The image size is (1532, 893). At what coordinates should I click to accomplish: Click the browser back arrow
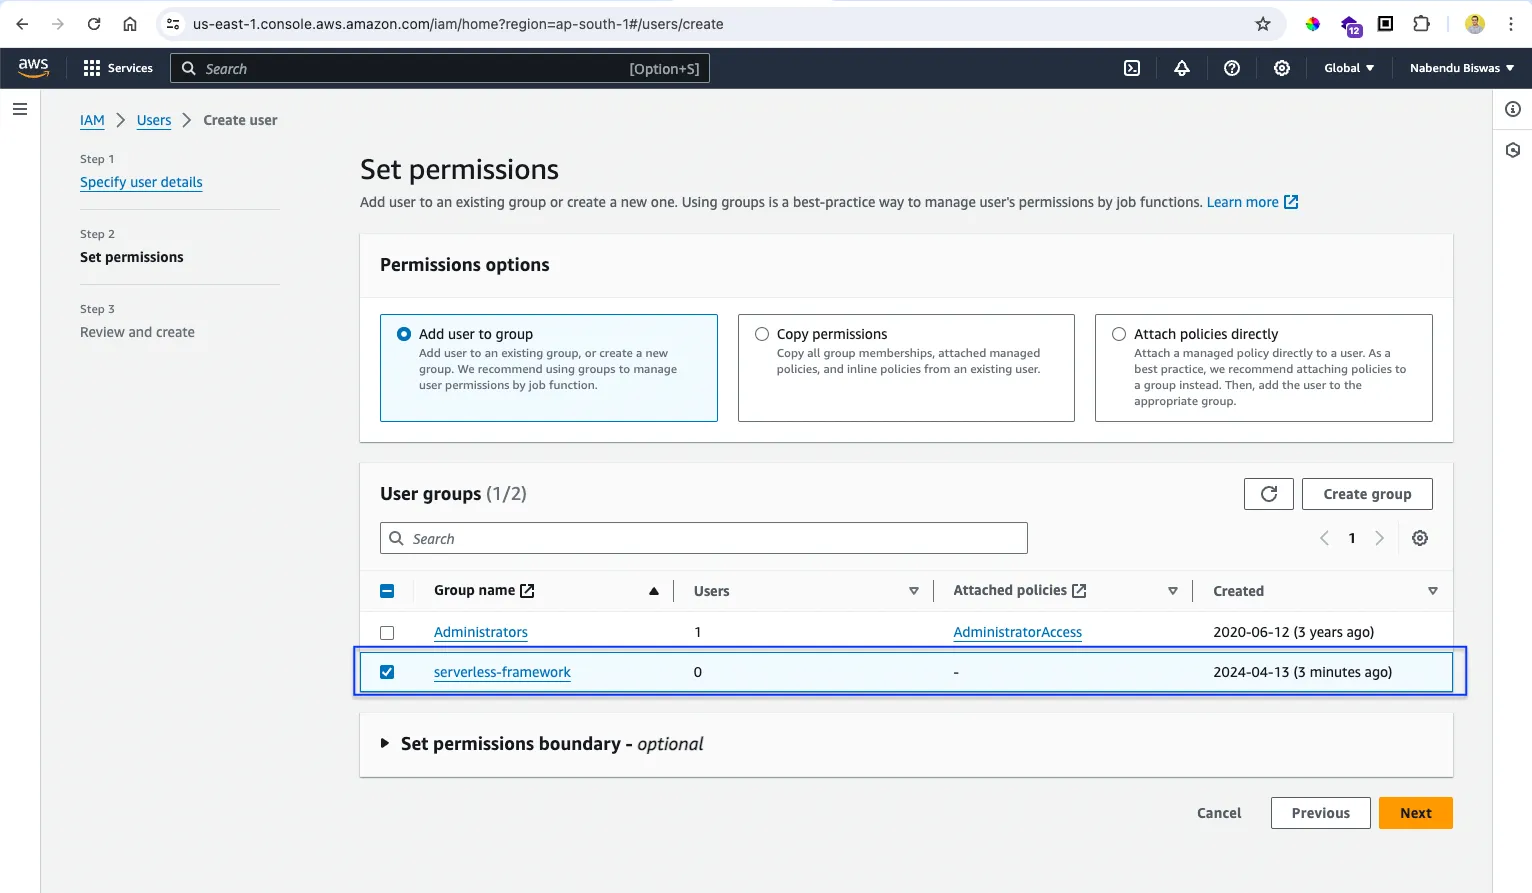point(22,24)
